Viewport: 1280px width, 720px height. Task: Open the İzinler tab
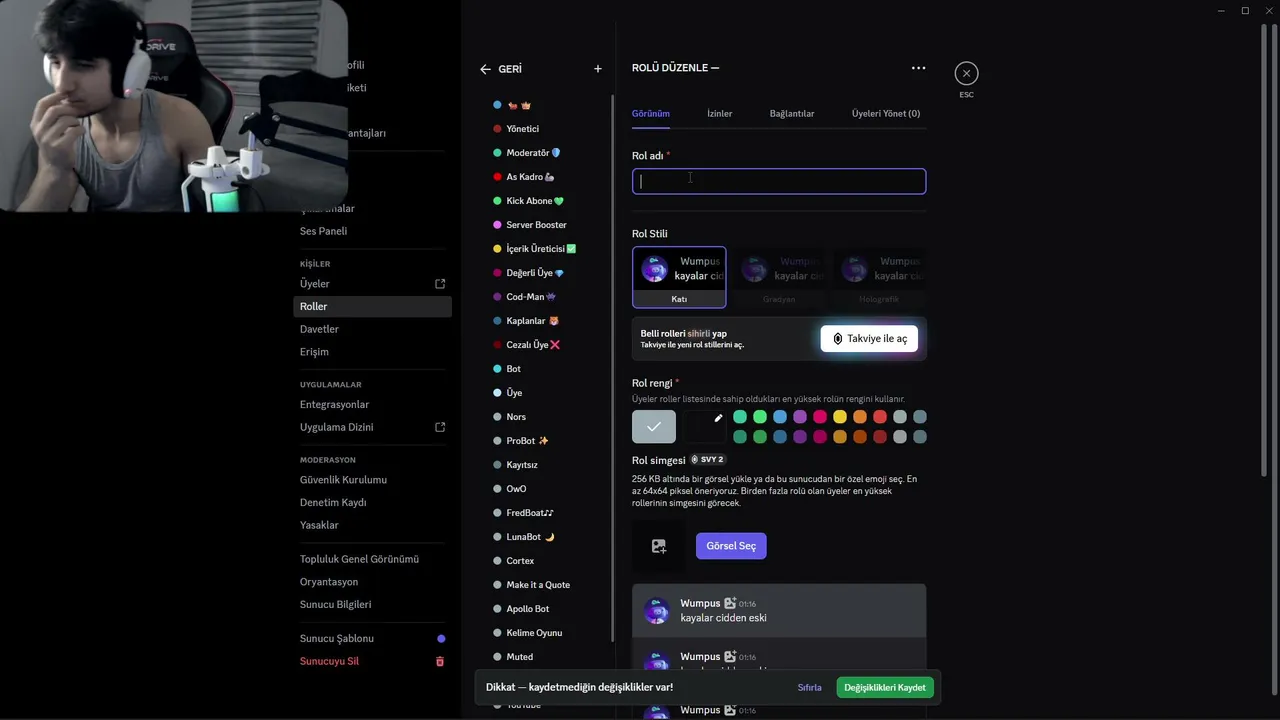point(720,113)
